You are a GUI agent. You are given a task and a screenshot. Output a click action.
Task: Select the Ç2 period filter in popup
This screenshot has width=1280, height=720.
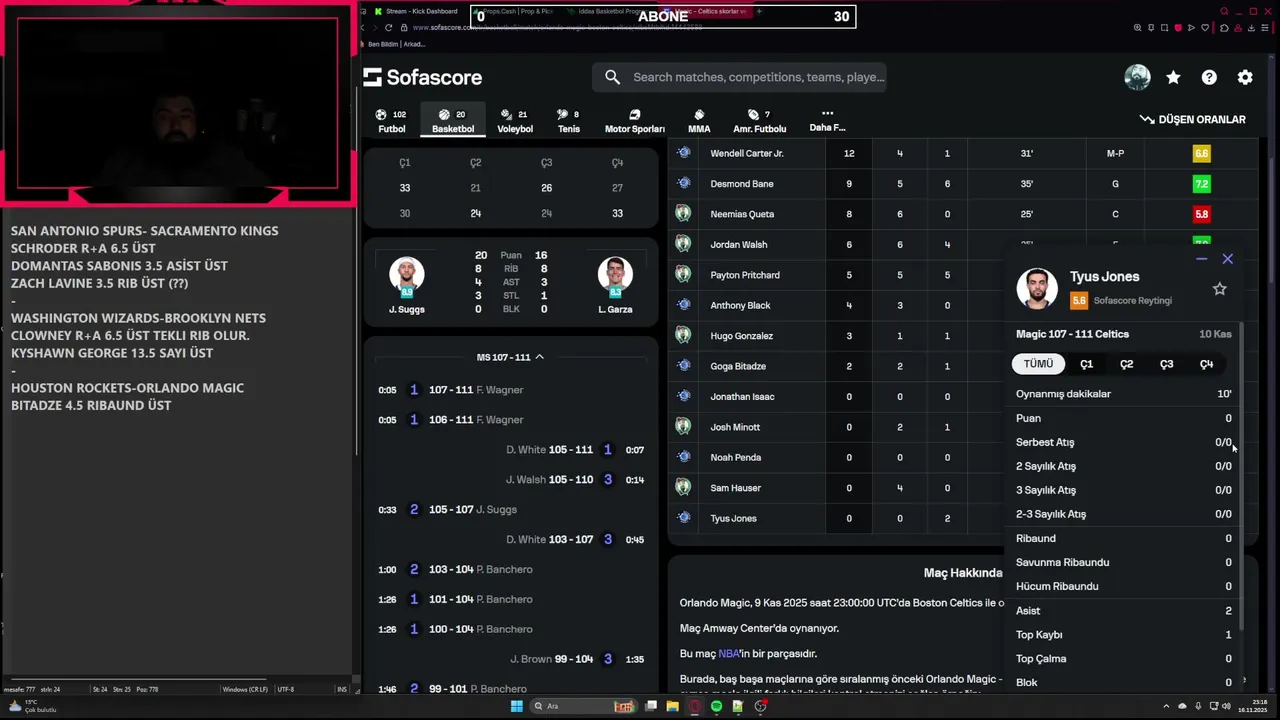tap(1126, 364)
